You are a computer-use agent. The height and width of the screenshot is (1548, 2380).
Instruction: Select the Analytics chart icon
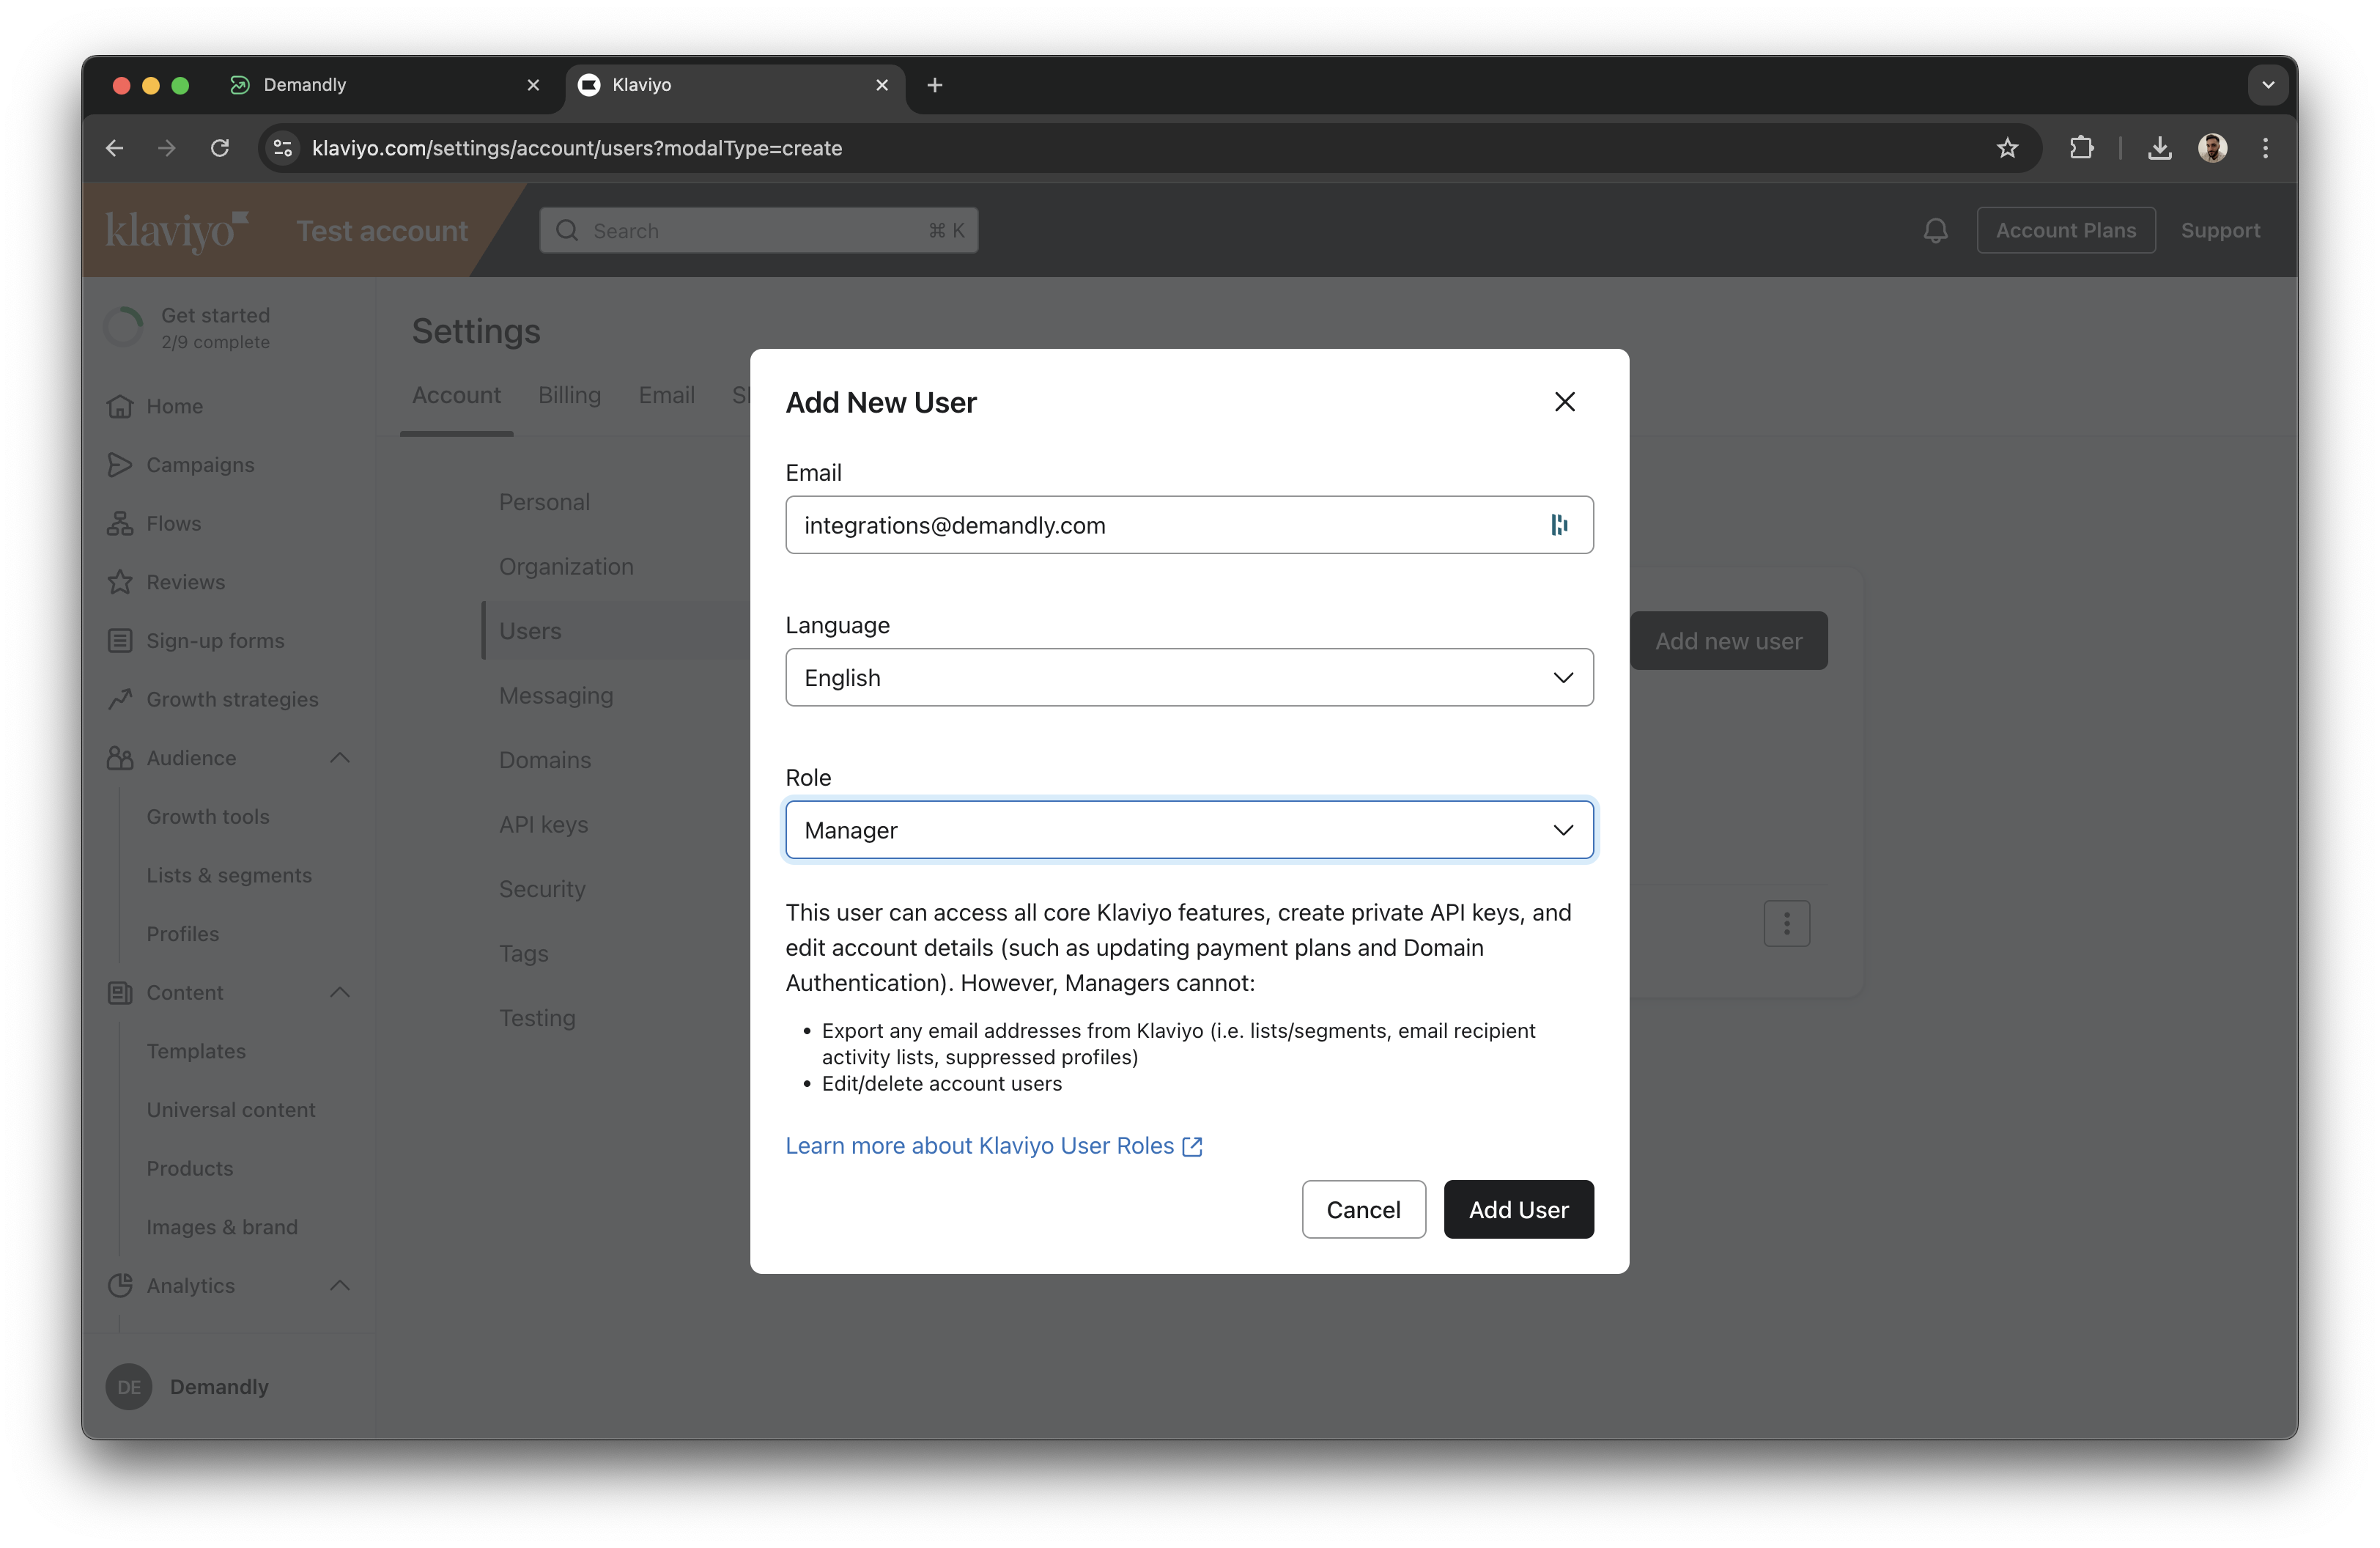120,1286
